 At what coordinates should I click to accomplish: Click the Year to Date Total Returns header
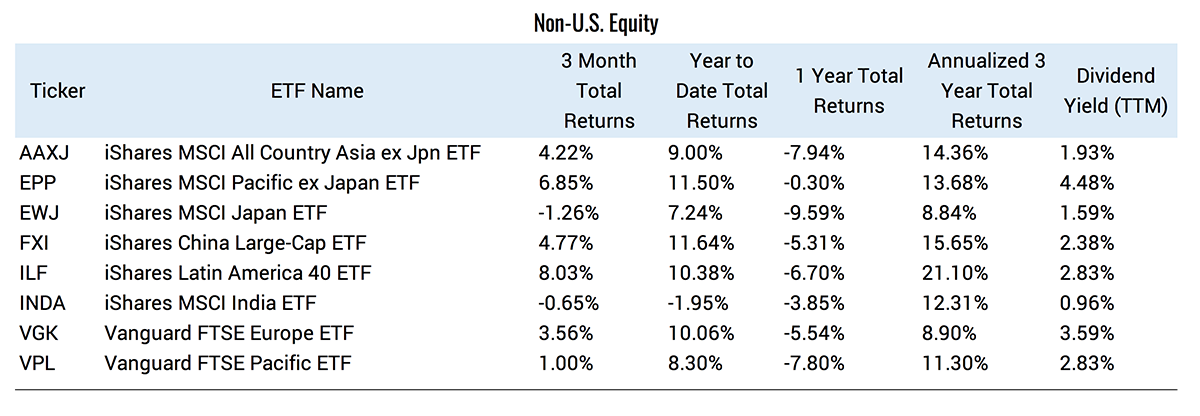[x=721, y=91]
